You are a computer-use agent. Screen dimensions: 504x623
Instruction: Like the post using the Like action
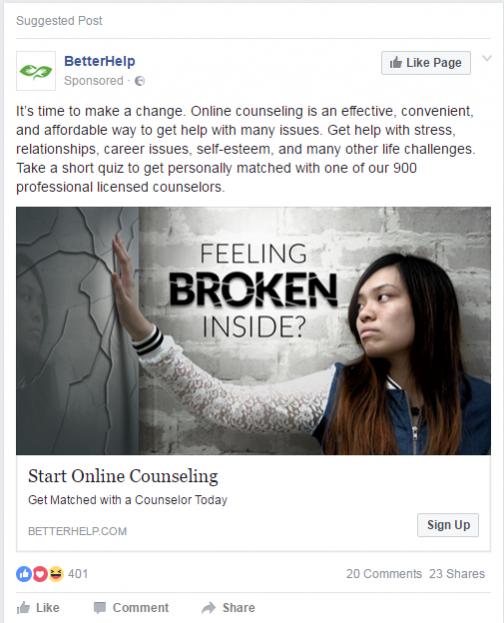[x=38, y=608]
